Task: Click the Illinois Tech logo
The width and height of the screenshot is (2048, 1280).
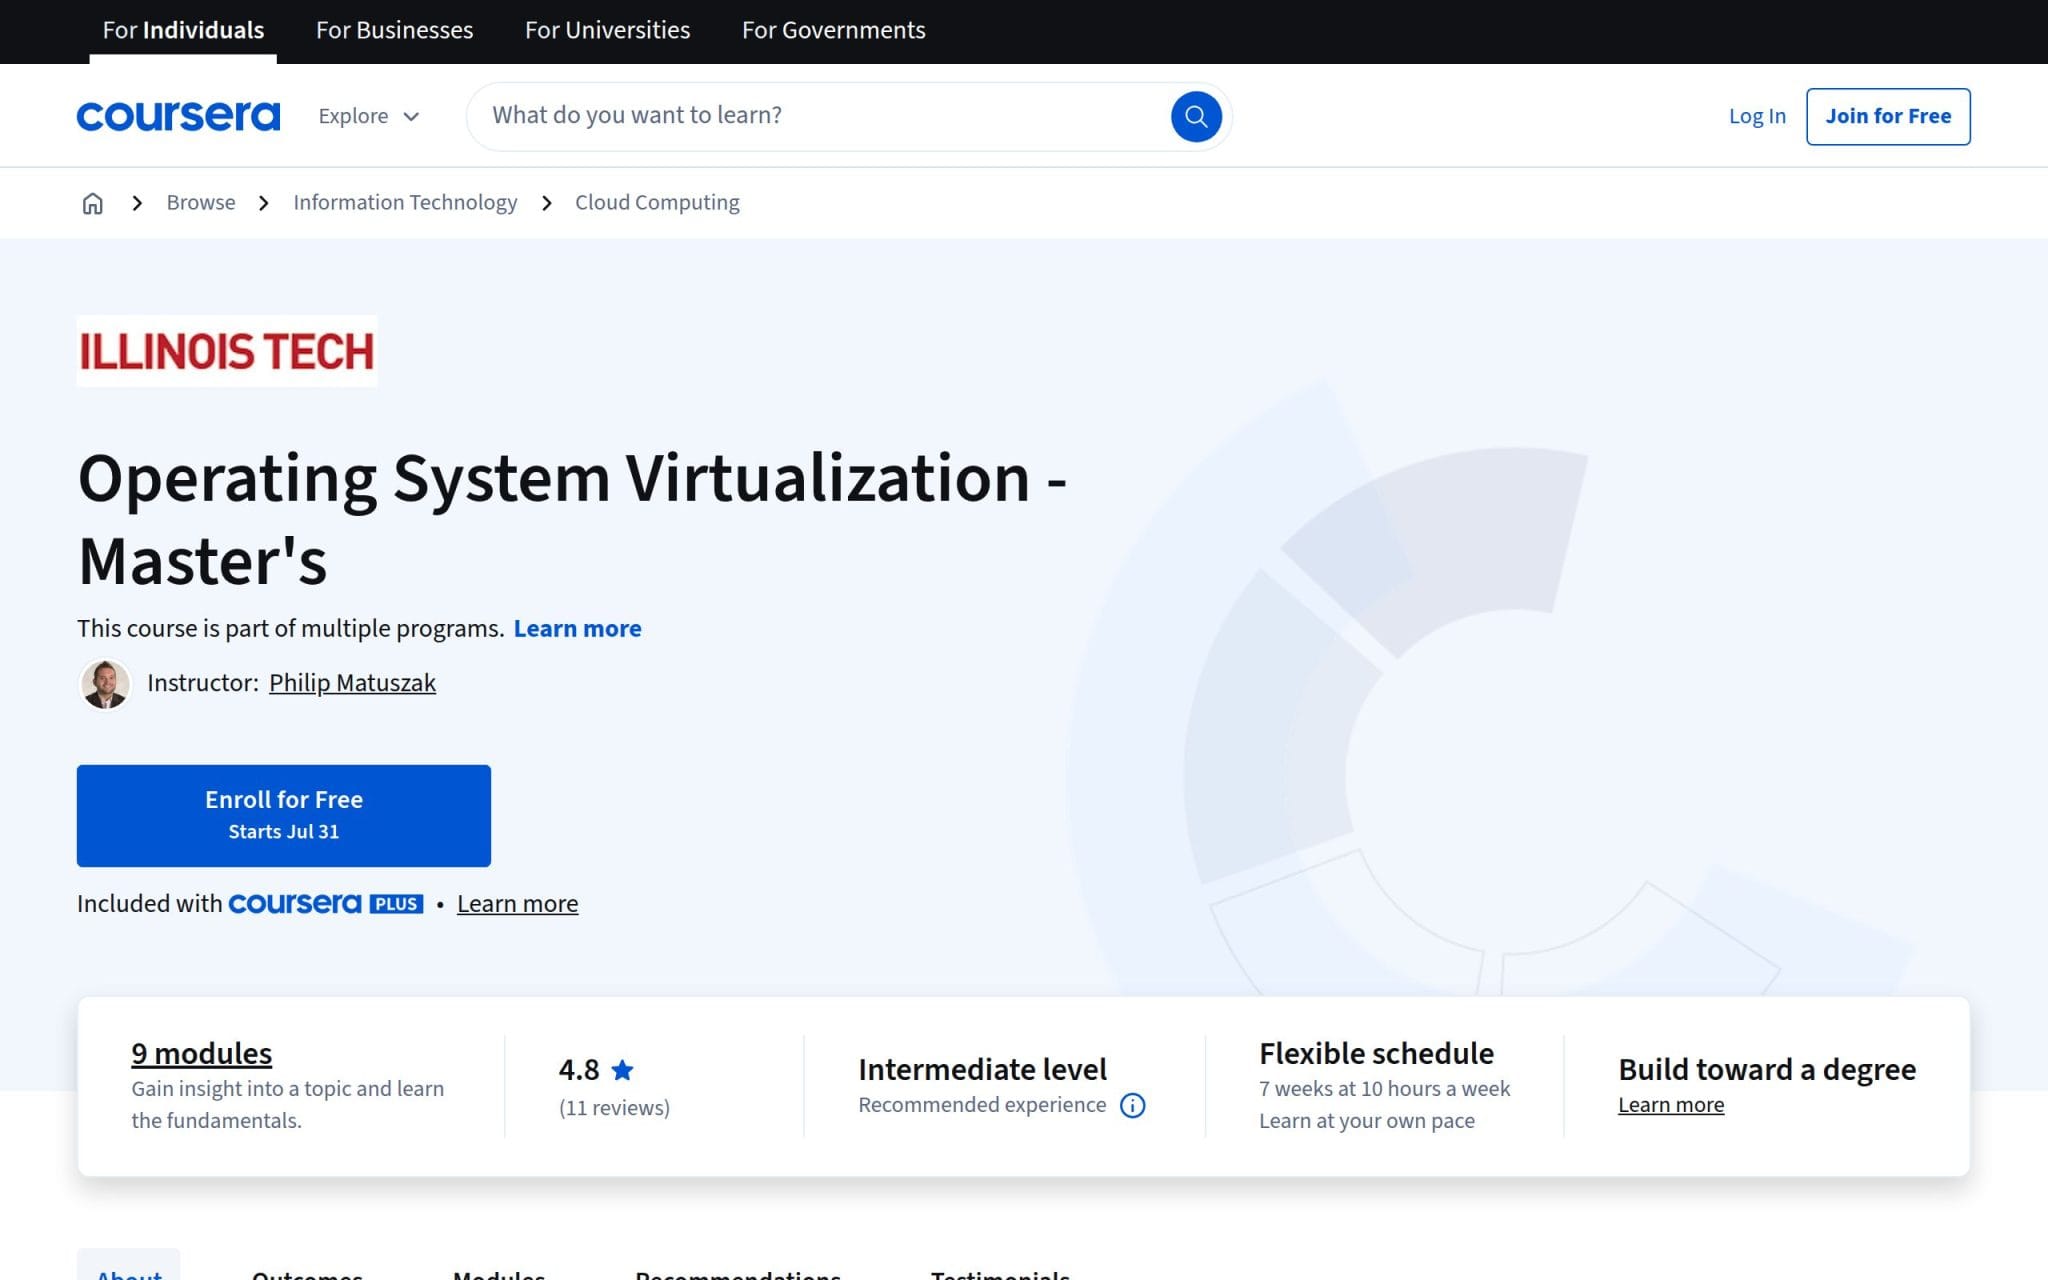Action: [227, 351]
